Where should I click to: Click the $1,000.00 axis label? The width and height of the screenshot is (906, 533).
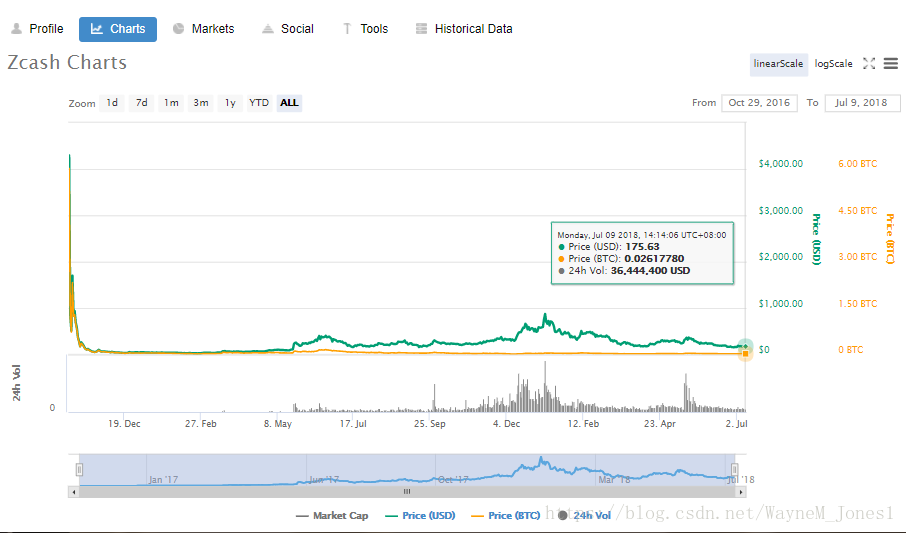coord(781,303)
